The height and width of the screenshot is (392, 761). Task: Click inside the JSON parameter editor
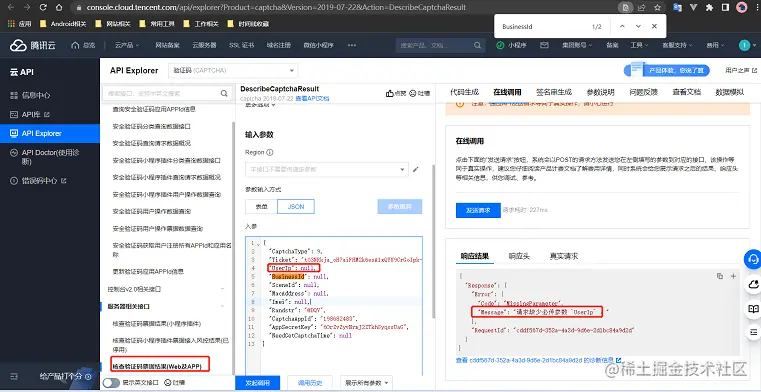click(x=334, y=306)
